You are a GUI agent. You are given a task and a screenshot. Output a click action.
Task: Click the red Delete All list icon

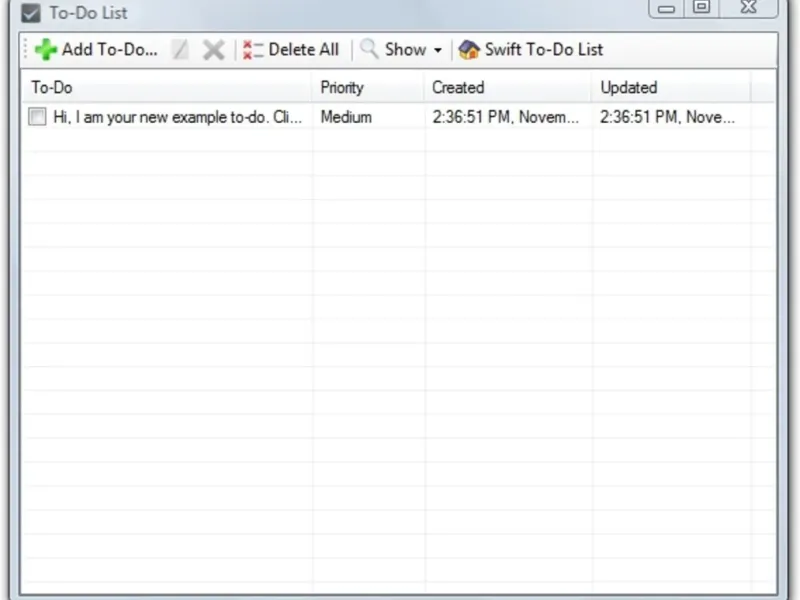tap(253, 49)
